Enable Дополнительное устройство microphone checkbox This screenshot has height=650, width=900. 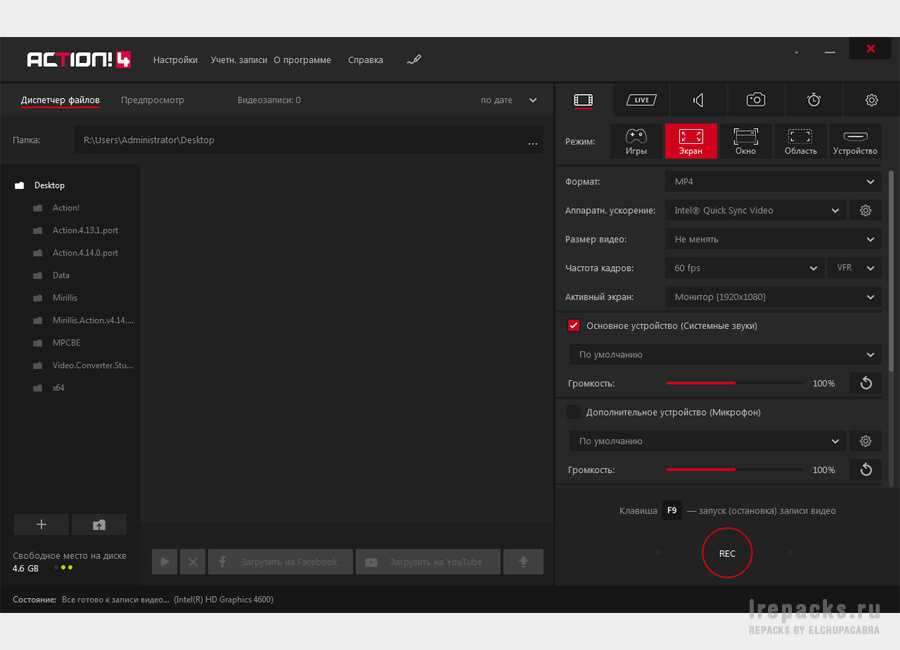[573, 412]
